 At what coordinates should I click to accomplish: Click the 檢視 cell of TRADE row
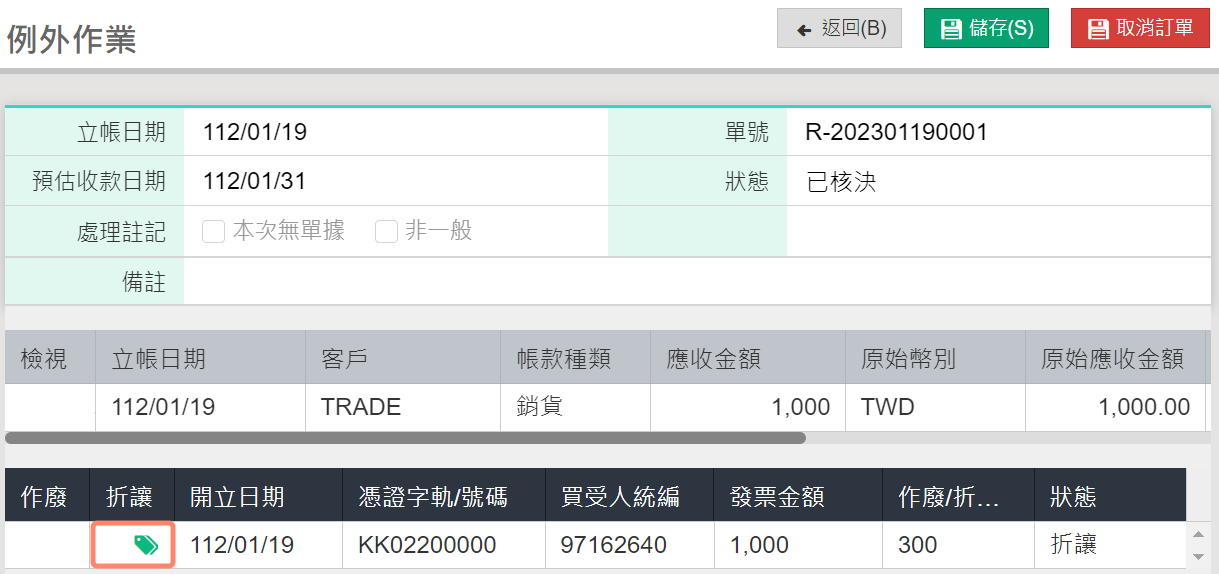[x=50, y=407]
